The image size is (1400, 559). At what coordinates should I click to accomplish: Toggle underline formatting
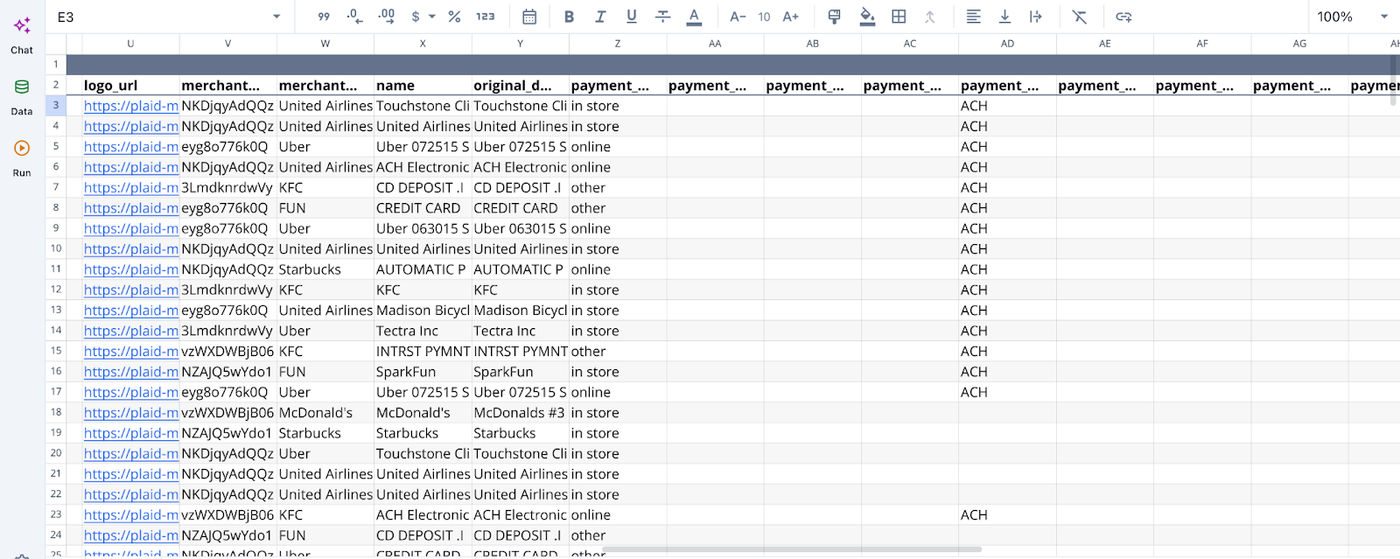point(631,16)
